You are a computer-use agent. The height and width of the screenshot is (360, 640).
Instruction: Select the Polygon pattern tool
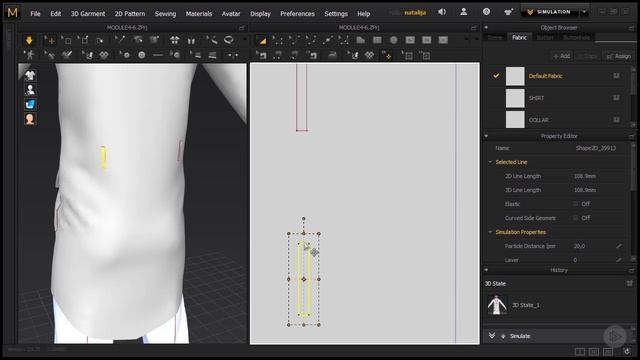(360, 40)
